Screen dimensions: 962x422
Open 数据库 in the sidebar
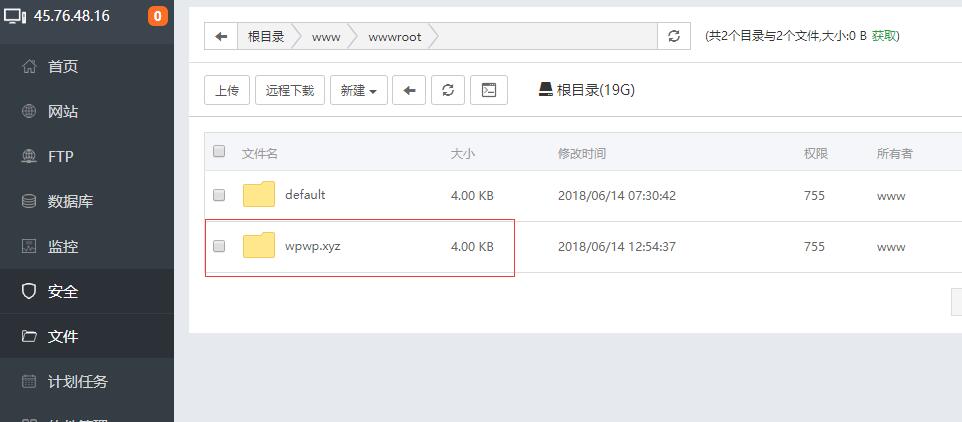coord(70,202)
